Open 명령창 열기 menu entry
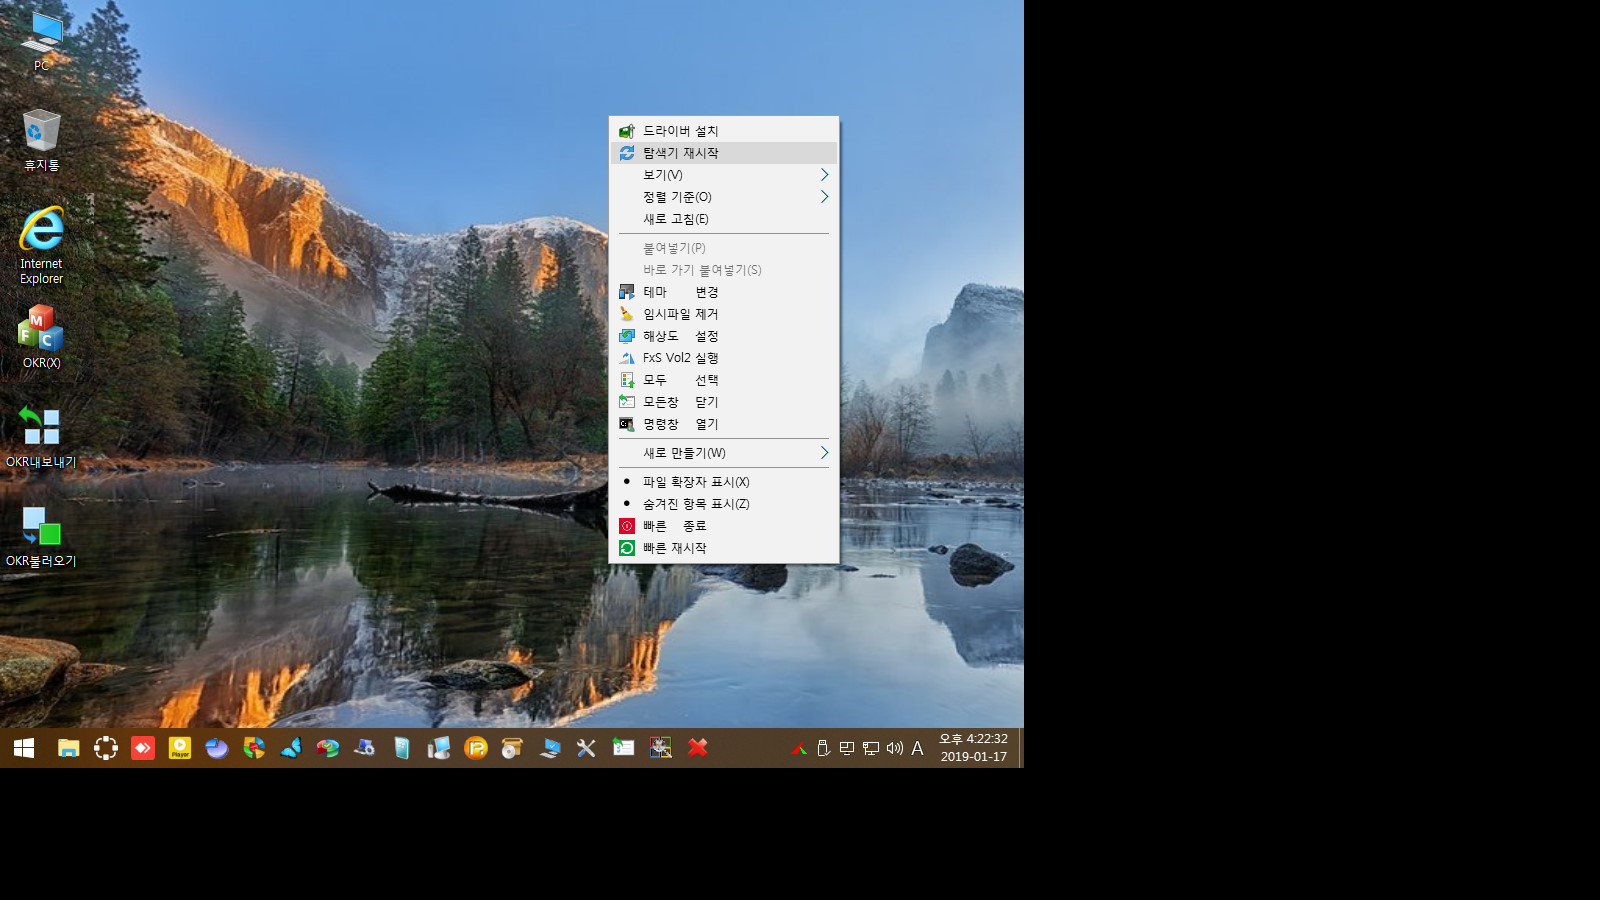The width and height of the screenshot is (1600, 900). click(x=724, y=424)
